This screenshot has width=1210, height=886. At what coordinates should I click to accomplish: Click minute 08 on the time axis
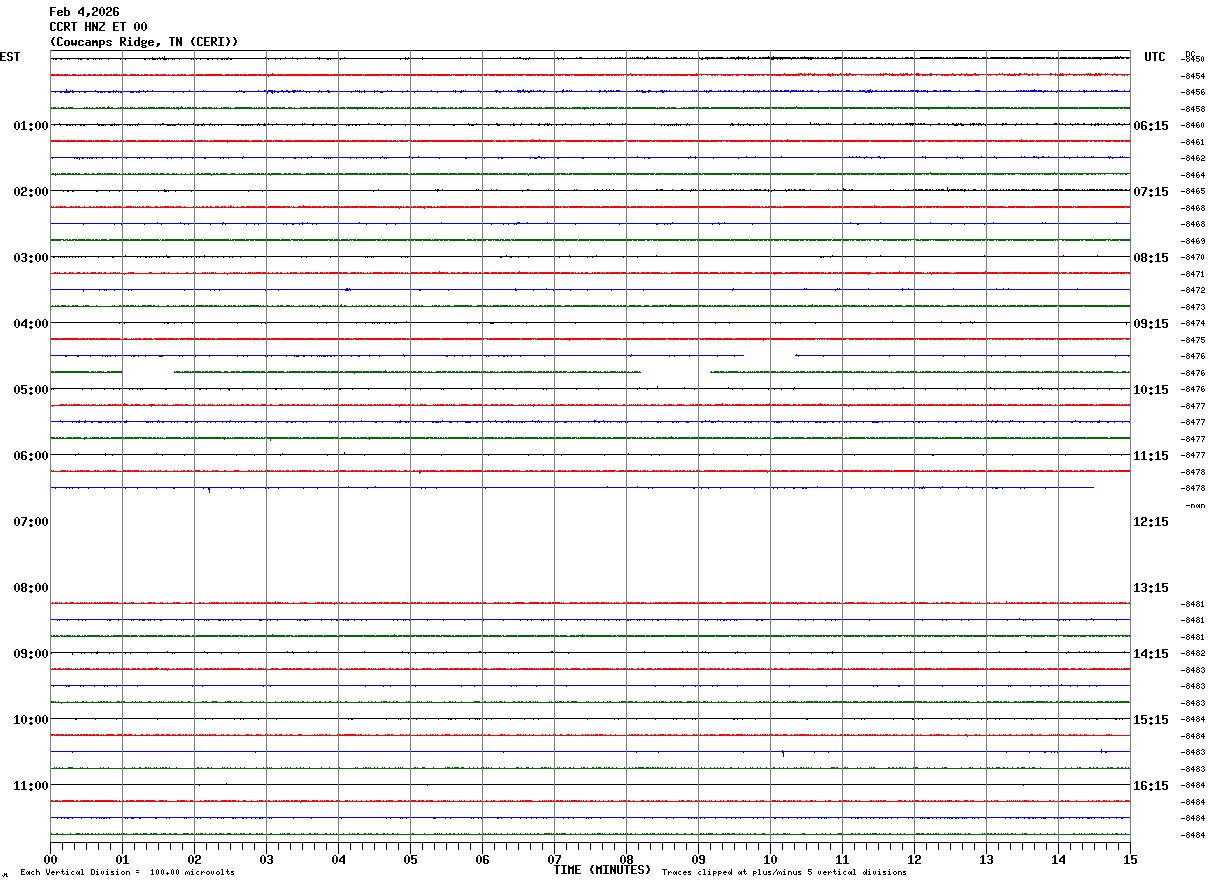pos(626,860)
